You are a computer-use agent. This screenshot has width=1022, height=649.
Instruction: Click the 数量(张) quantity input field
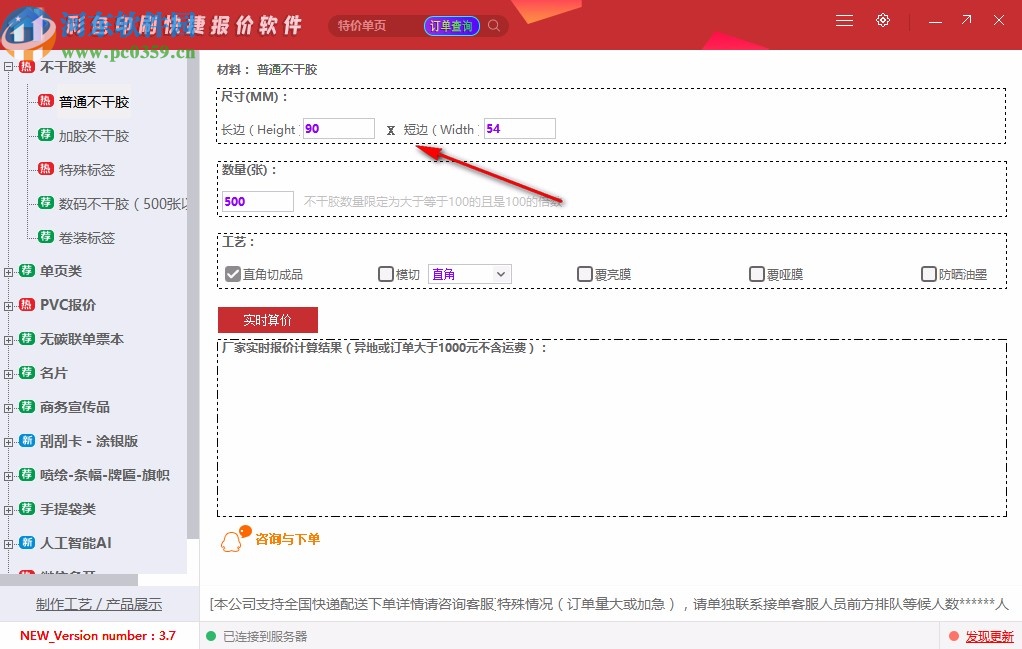pyautogui.click(x=256, y=201)
